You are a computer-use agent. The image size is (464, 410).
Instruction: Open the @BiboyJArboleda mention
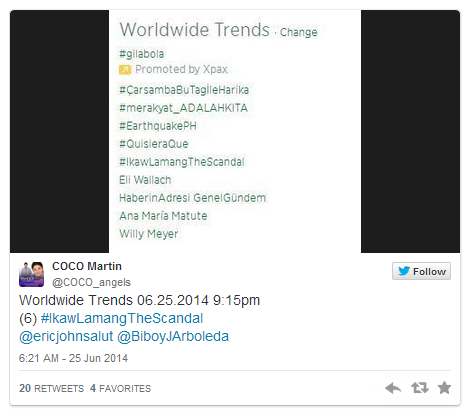point(173,337)
